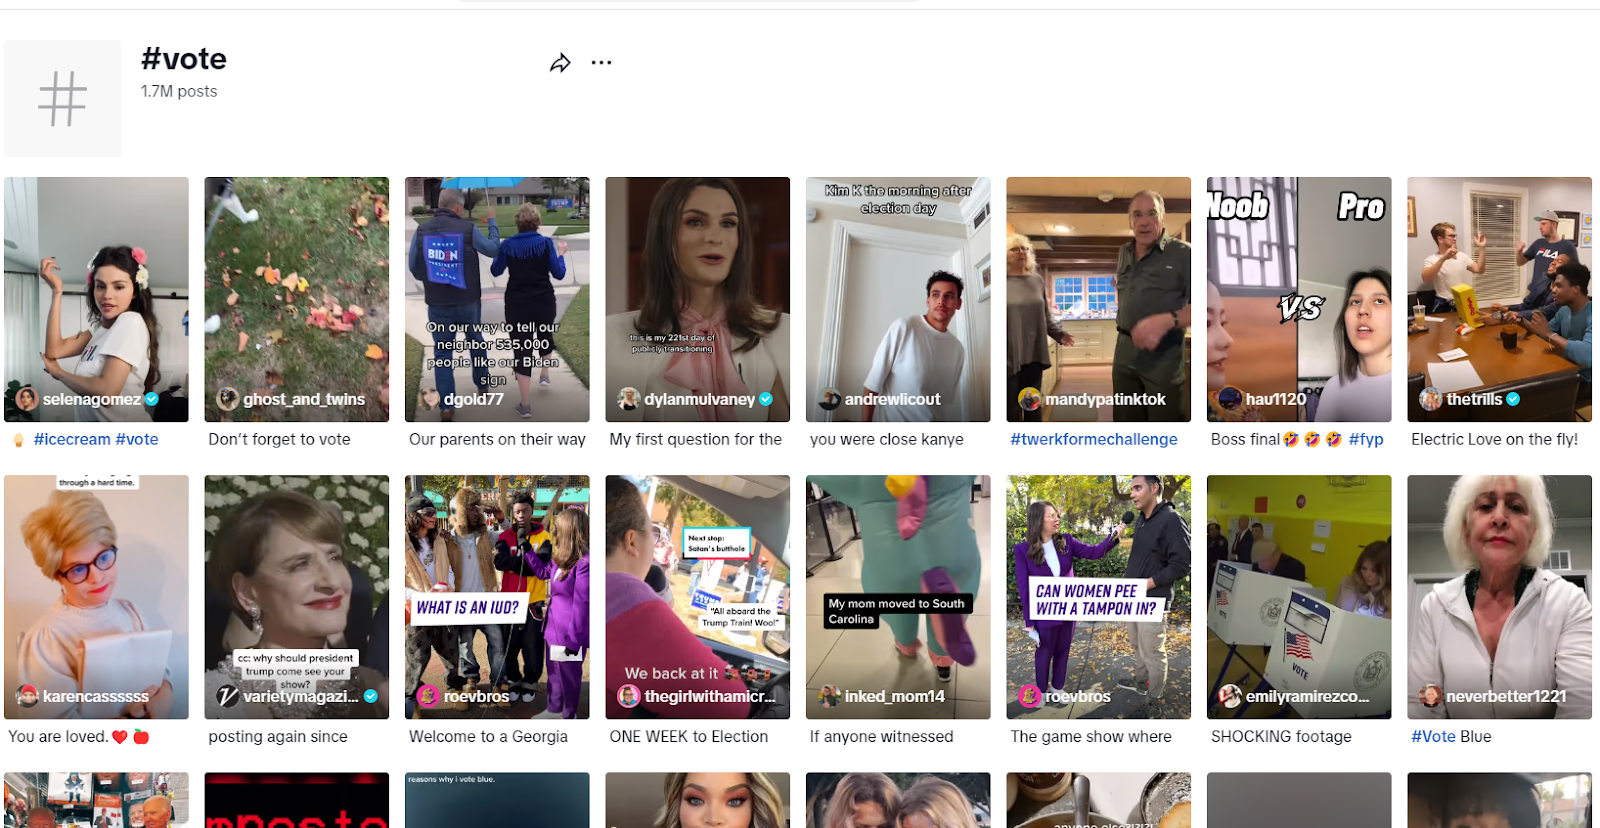Play the ghost_and_twins leaves video
The width and height of the screenshot is (1600, 828).
297,299
